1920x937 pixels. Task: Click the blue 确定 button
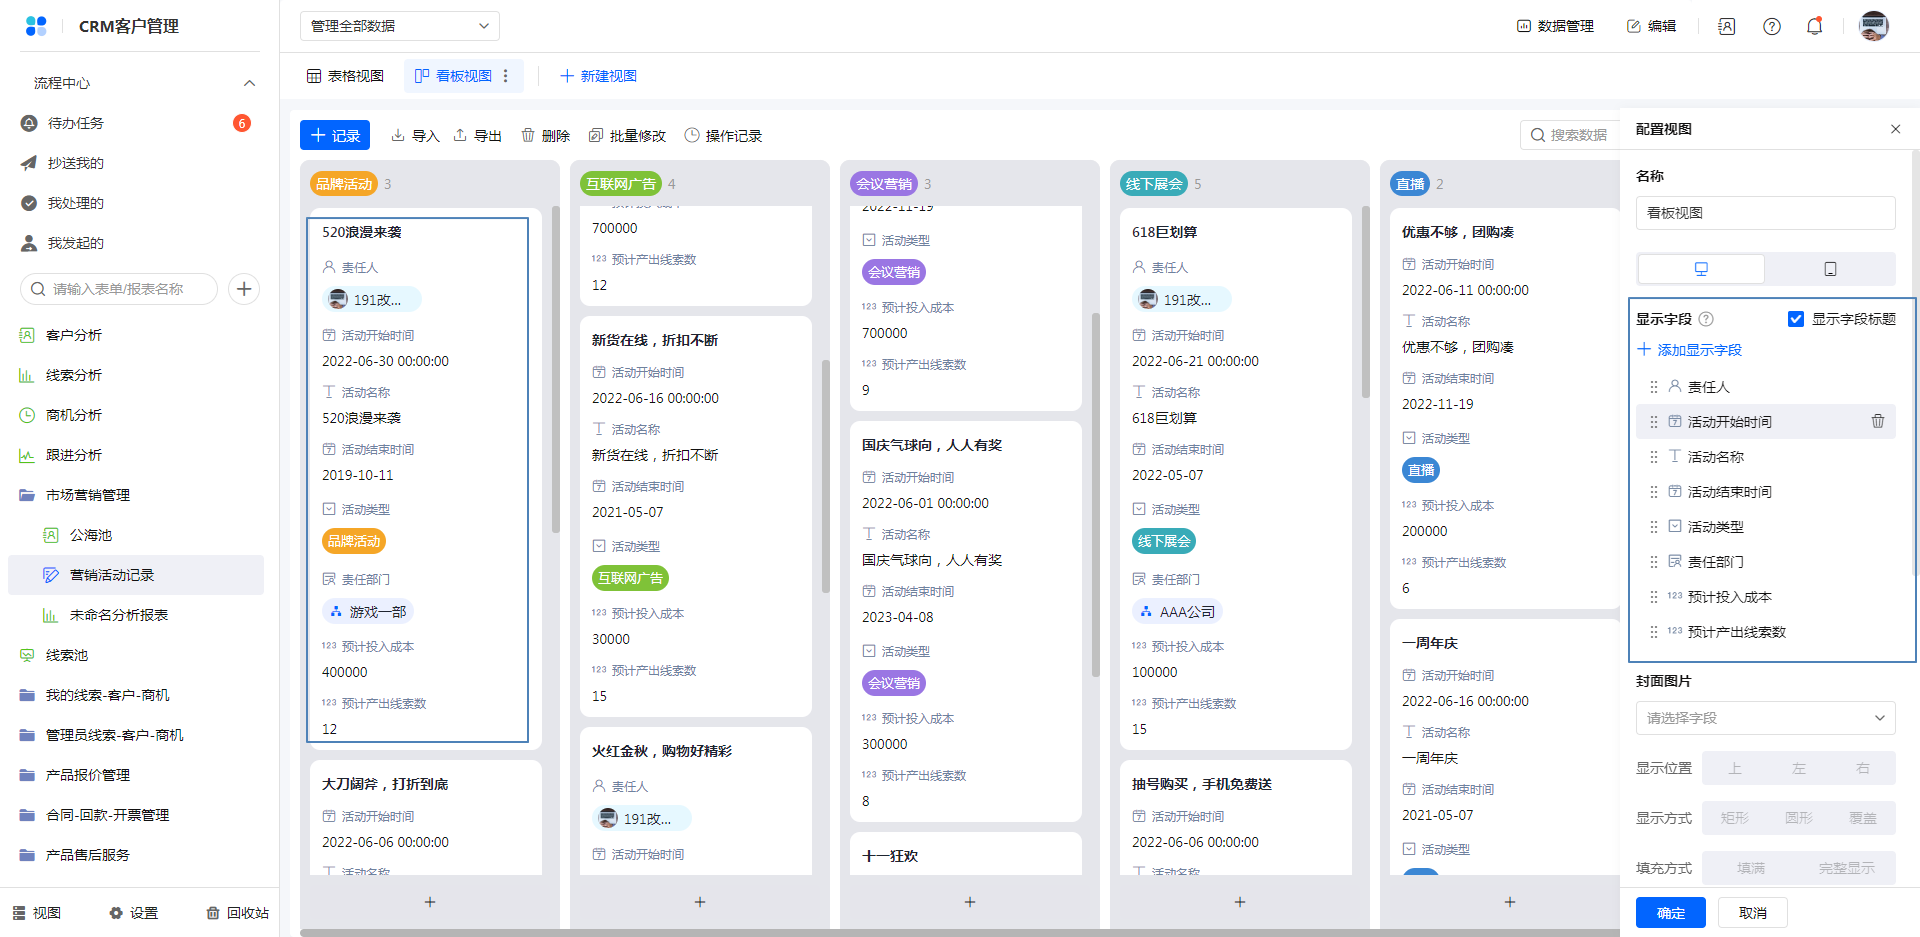(x=1670, y=912)
